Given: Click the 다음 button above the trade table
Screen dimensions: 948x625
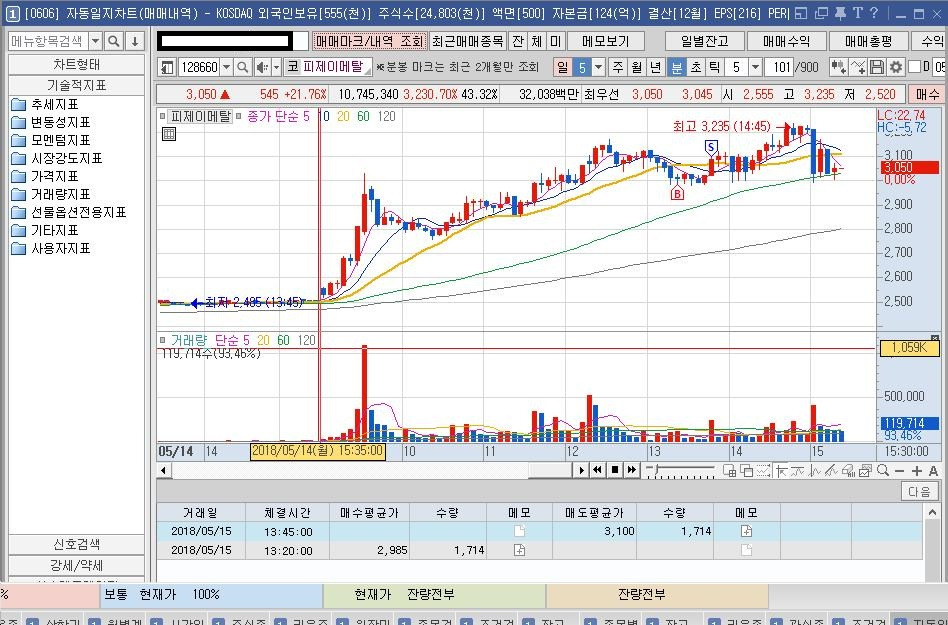Looking at the screenshot, I should pos(919,491).
